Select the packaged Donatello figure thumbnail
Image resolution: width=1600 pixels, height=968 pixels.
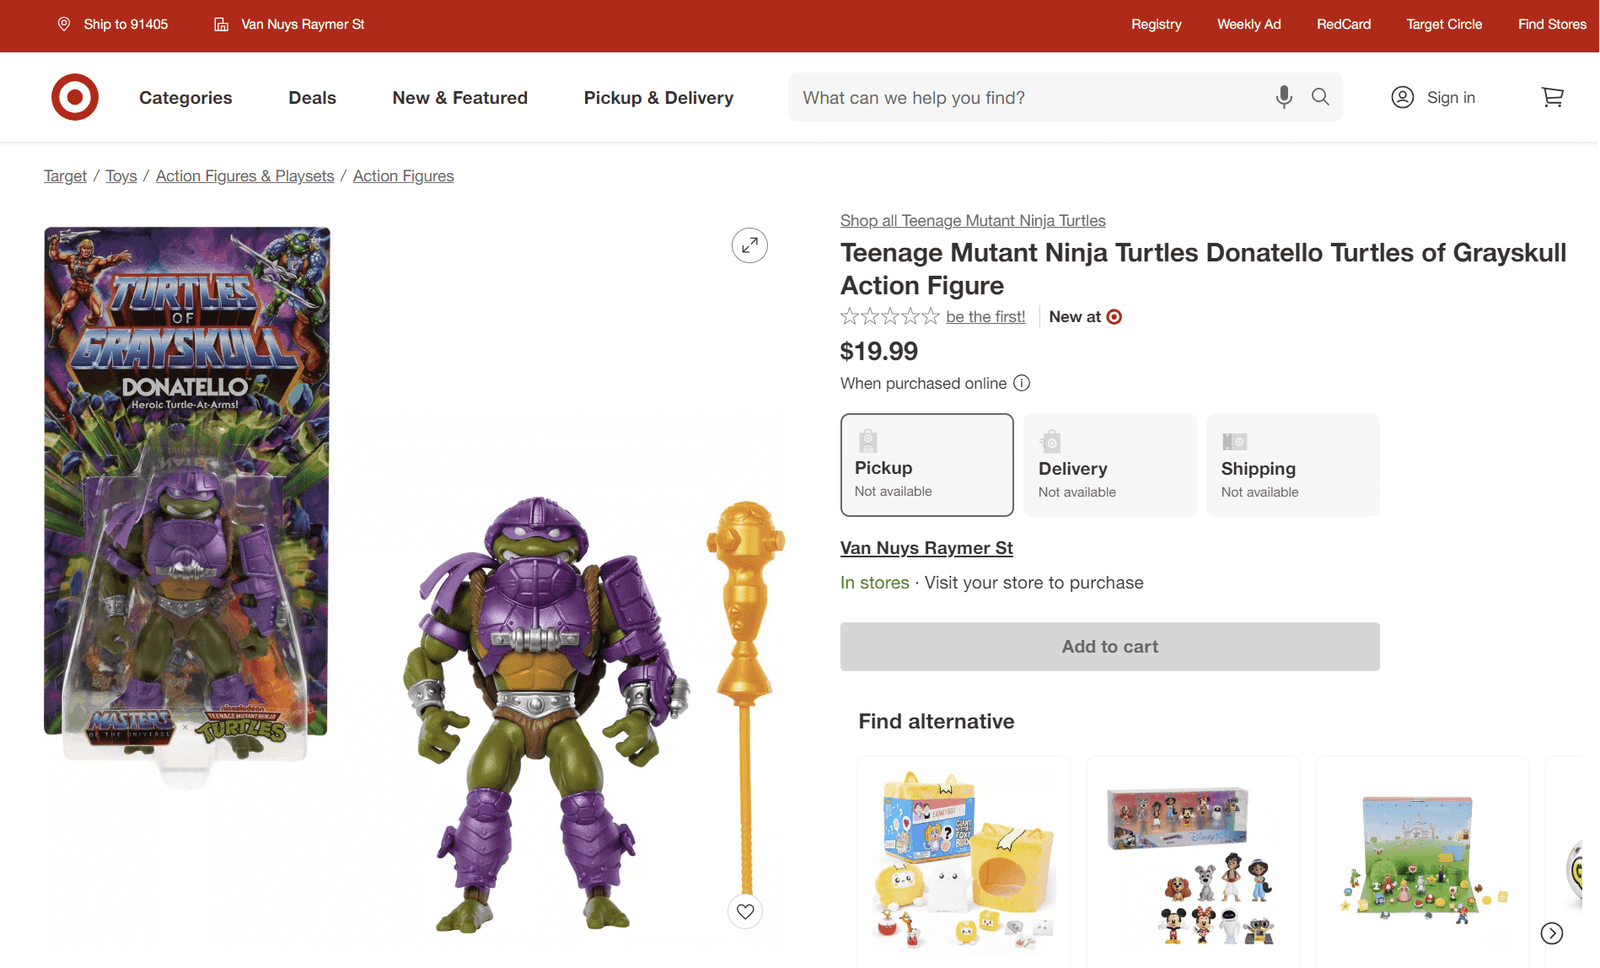187,490
